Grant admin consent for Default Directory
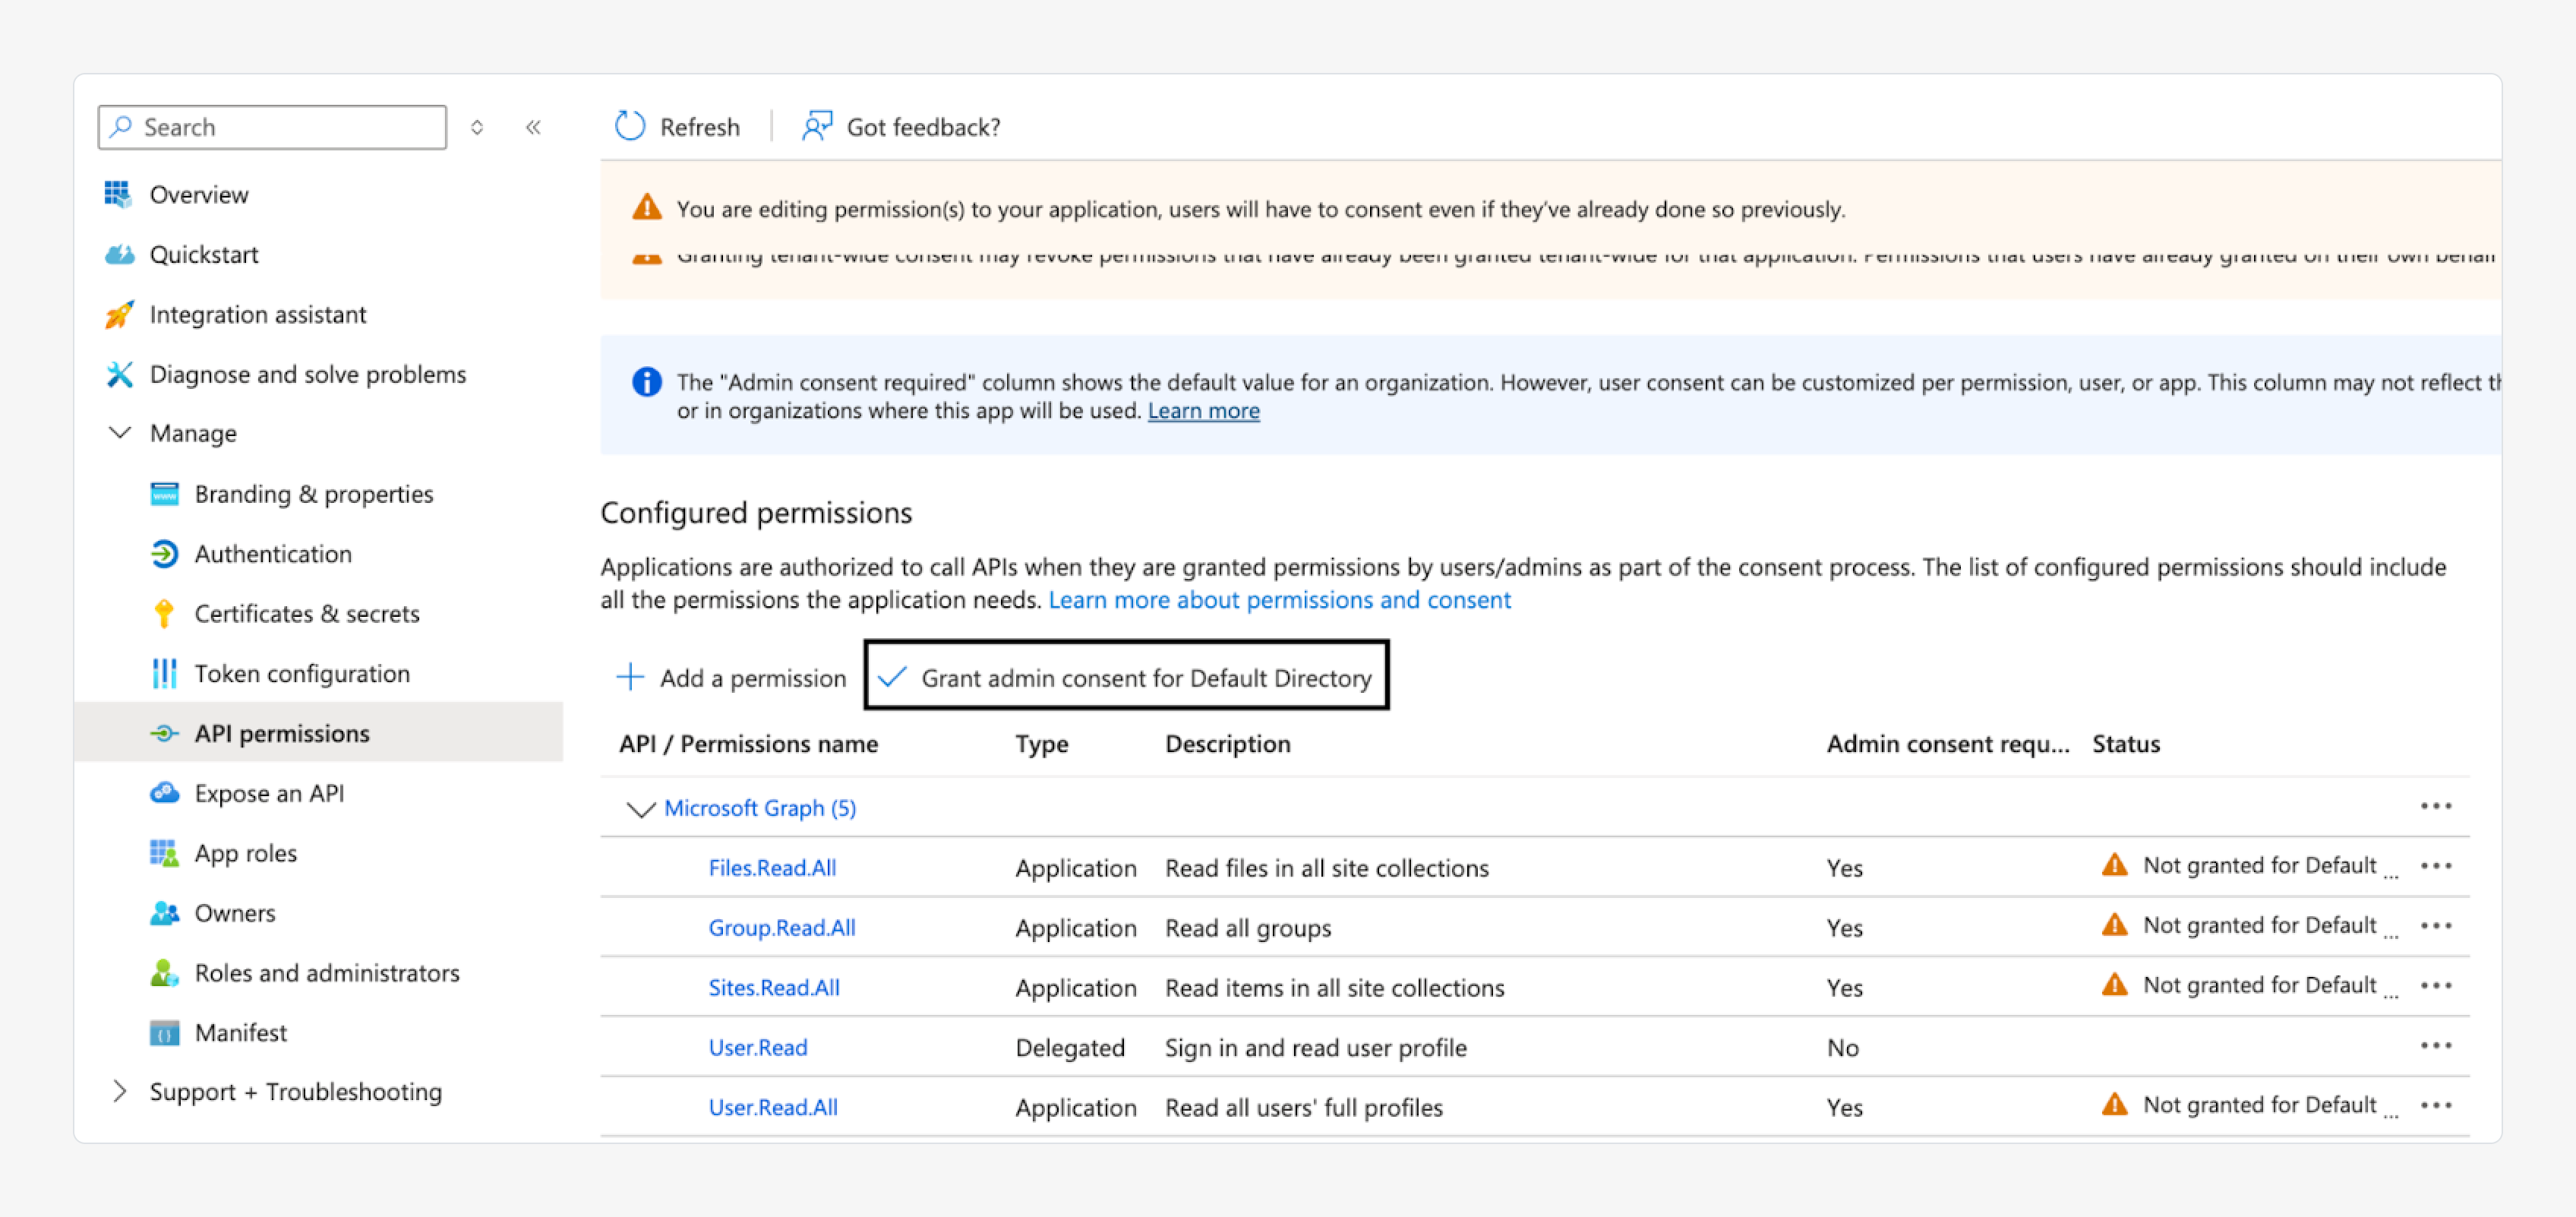Image resolution: width=2576 pixels, height=1217 pixels. coord(1126,677)
